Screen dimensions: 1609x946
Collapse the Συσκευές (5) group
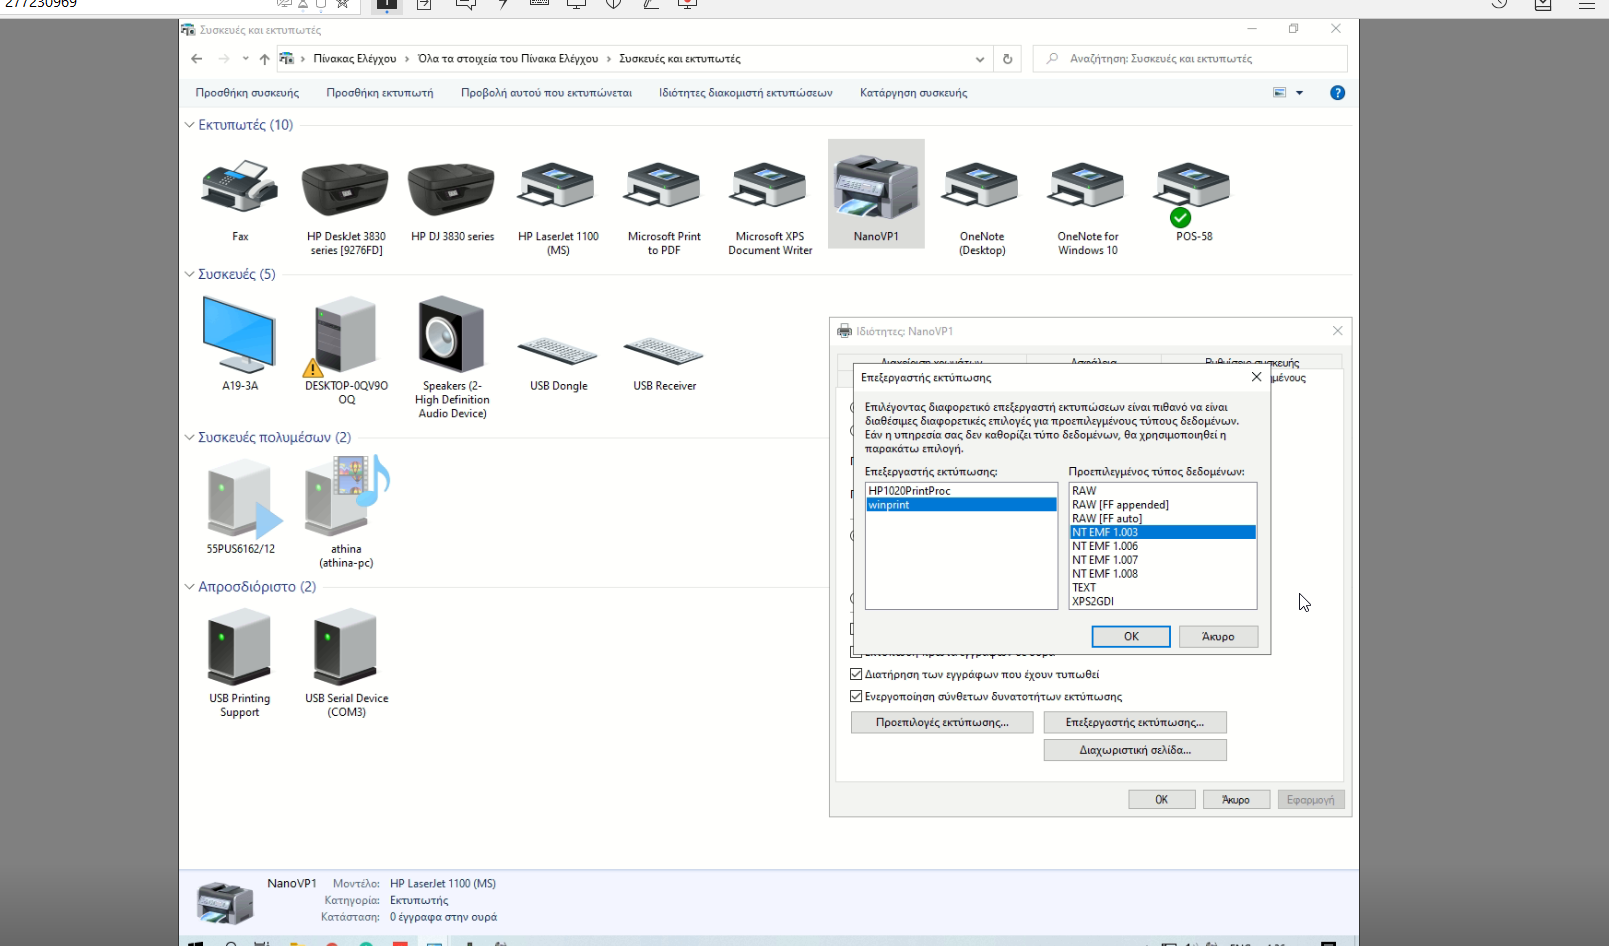pyautogui.click(x=189, y=274)
